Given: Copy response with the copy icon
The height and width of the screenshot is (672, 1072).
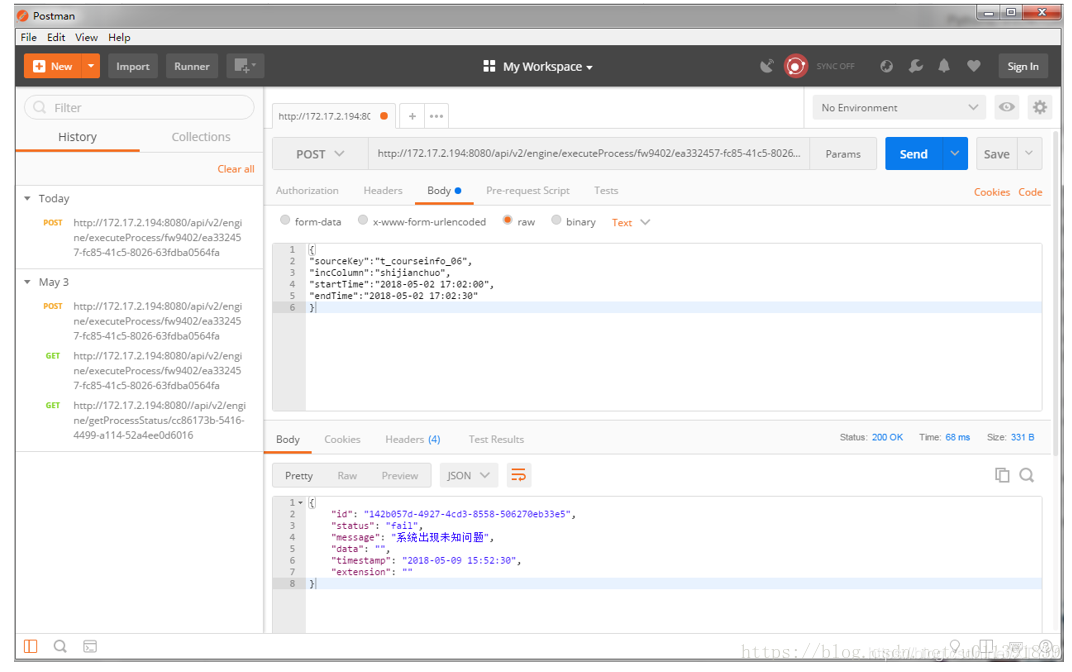Looking at the screenshot, I should pos(1002,475).
